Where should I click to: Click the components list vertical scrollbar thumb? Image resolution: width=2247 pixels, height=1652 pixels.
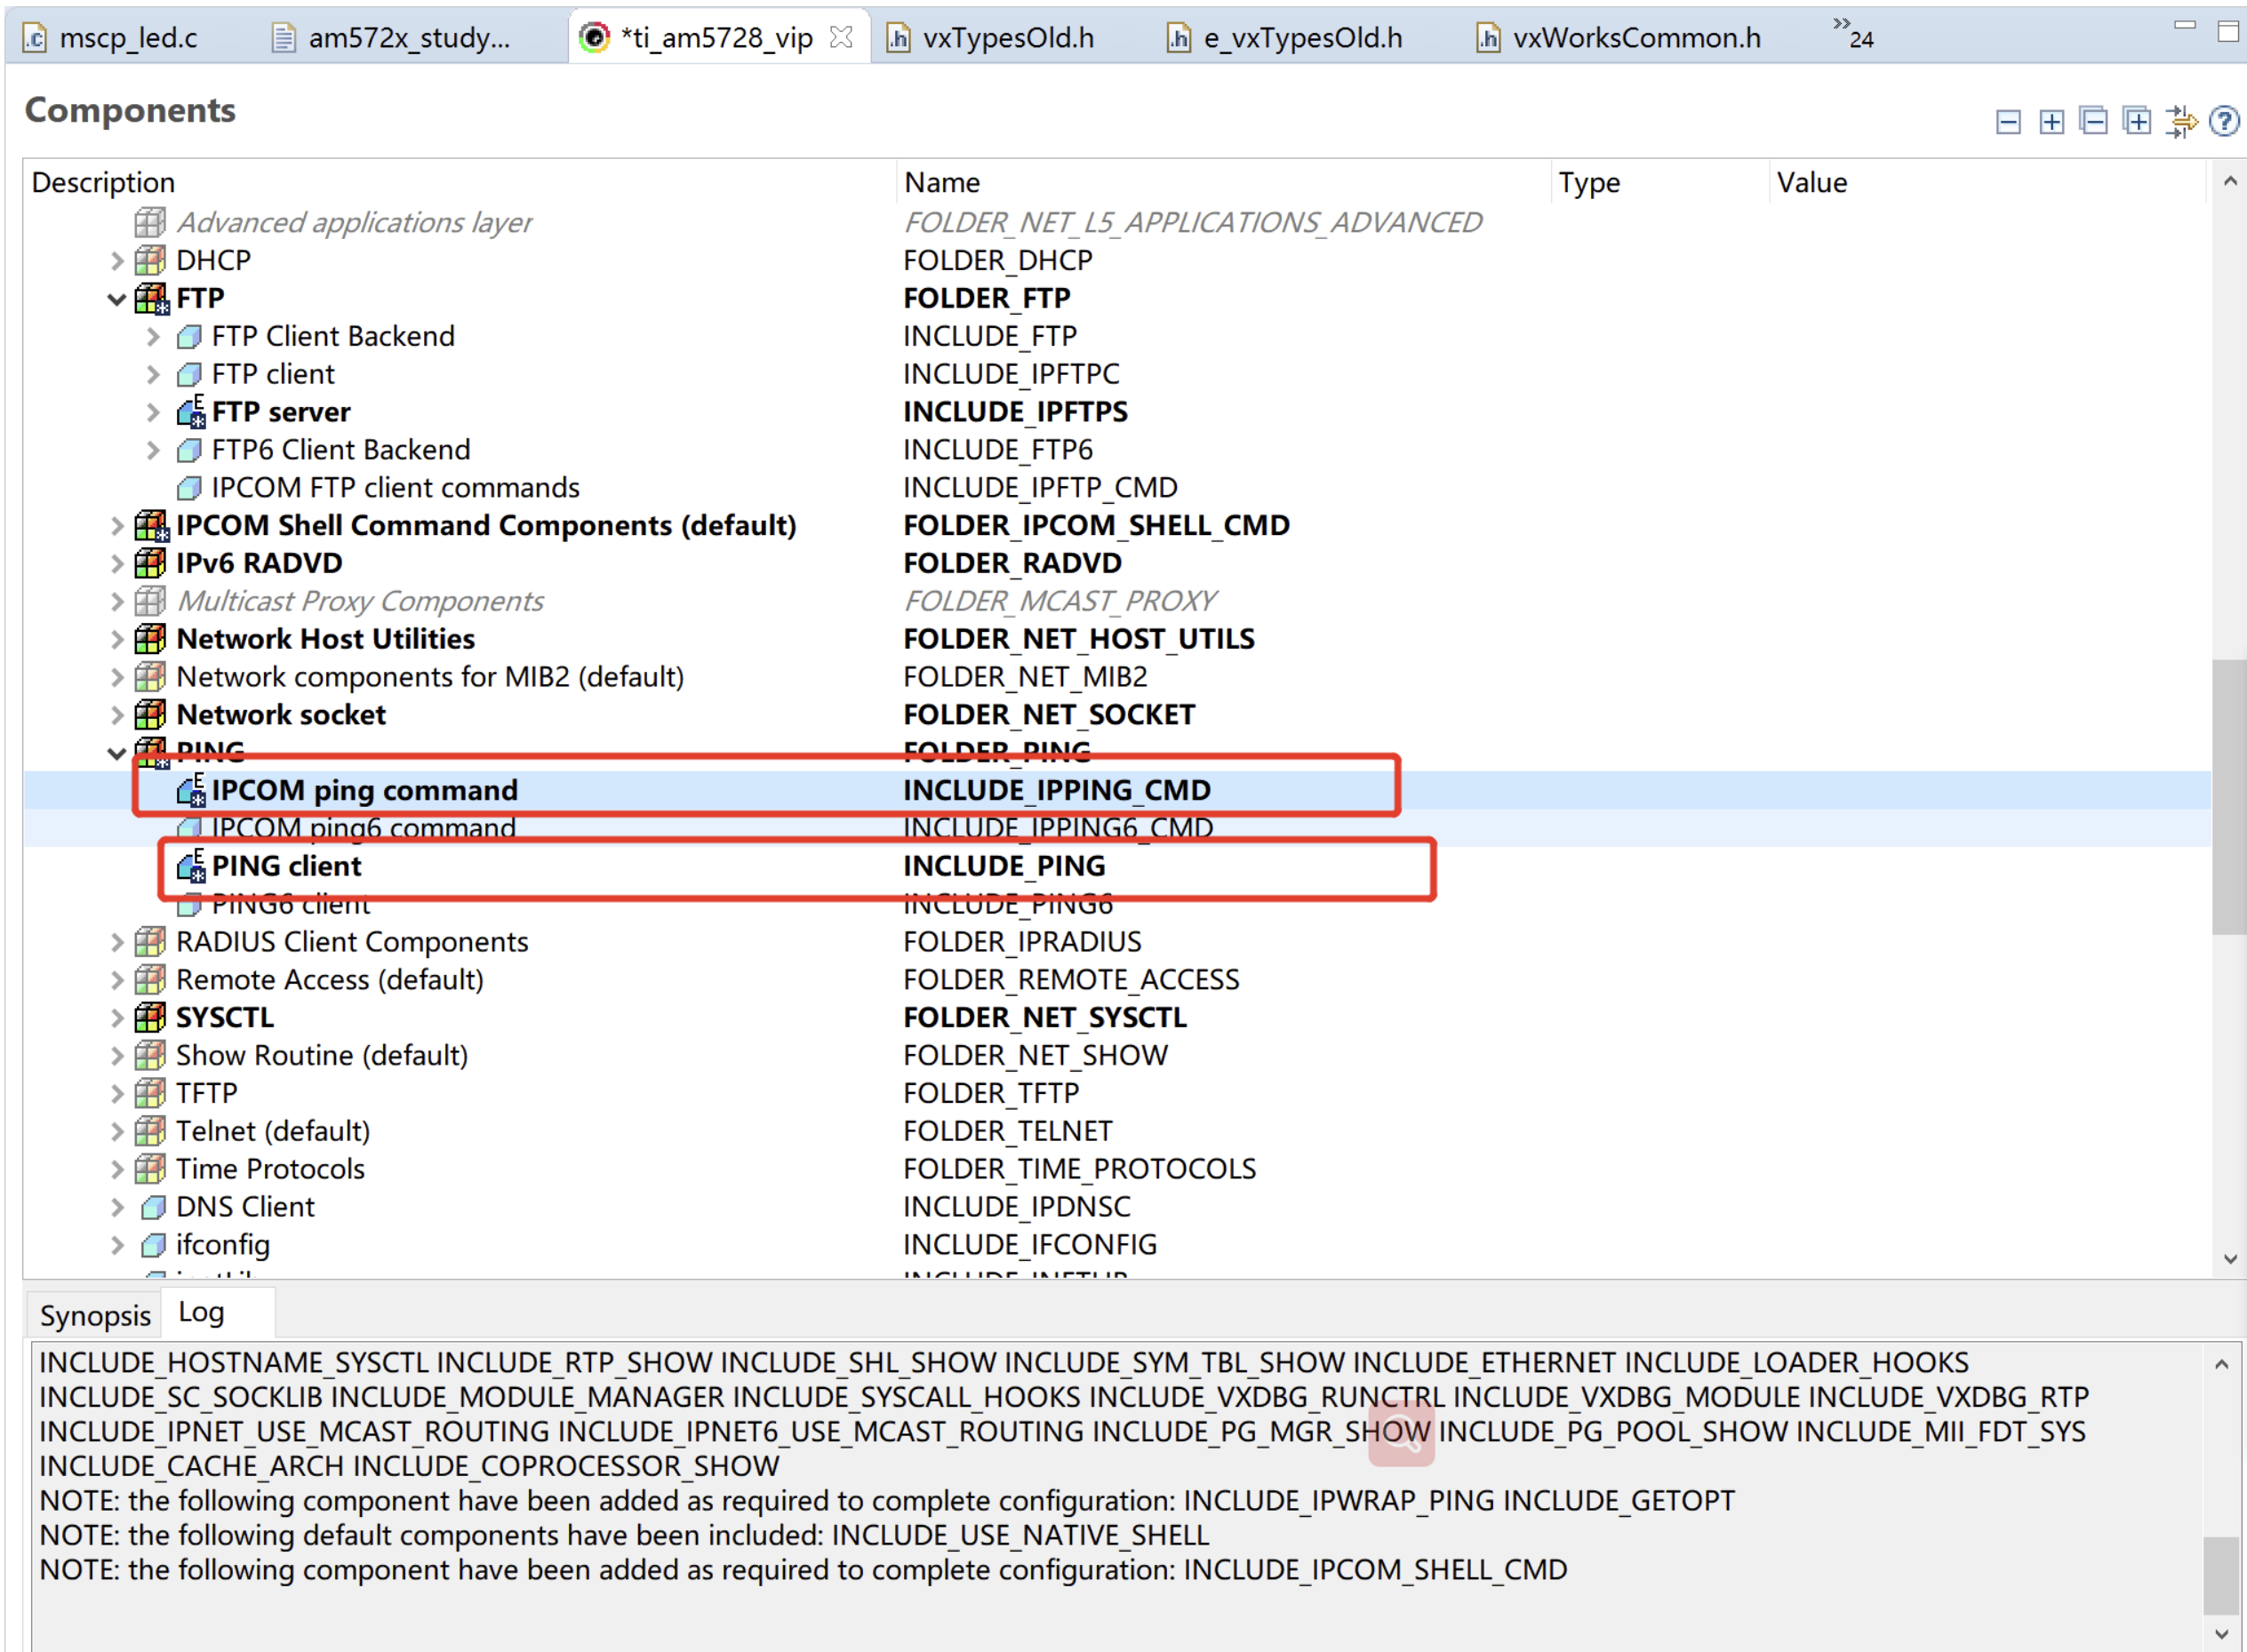(x=2229, y=795)
